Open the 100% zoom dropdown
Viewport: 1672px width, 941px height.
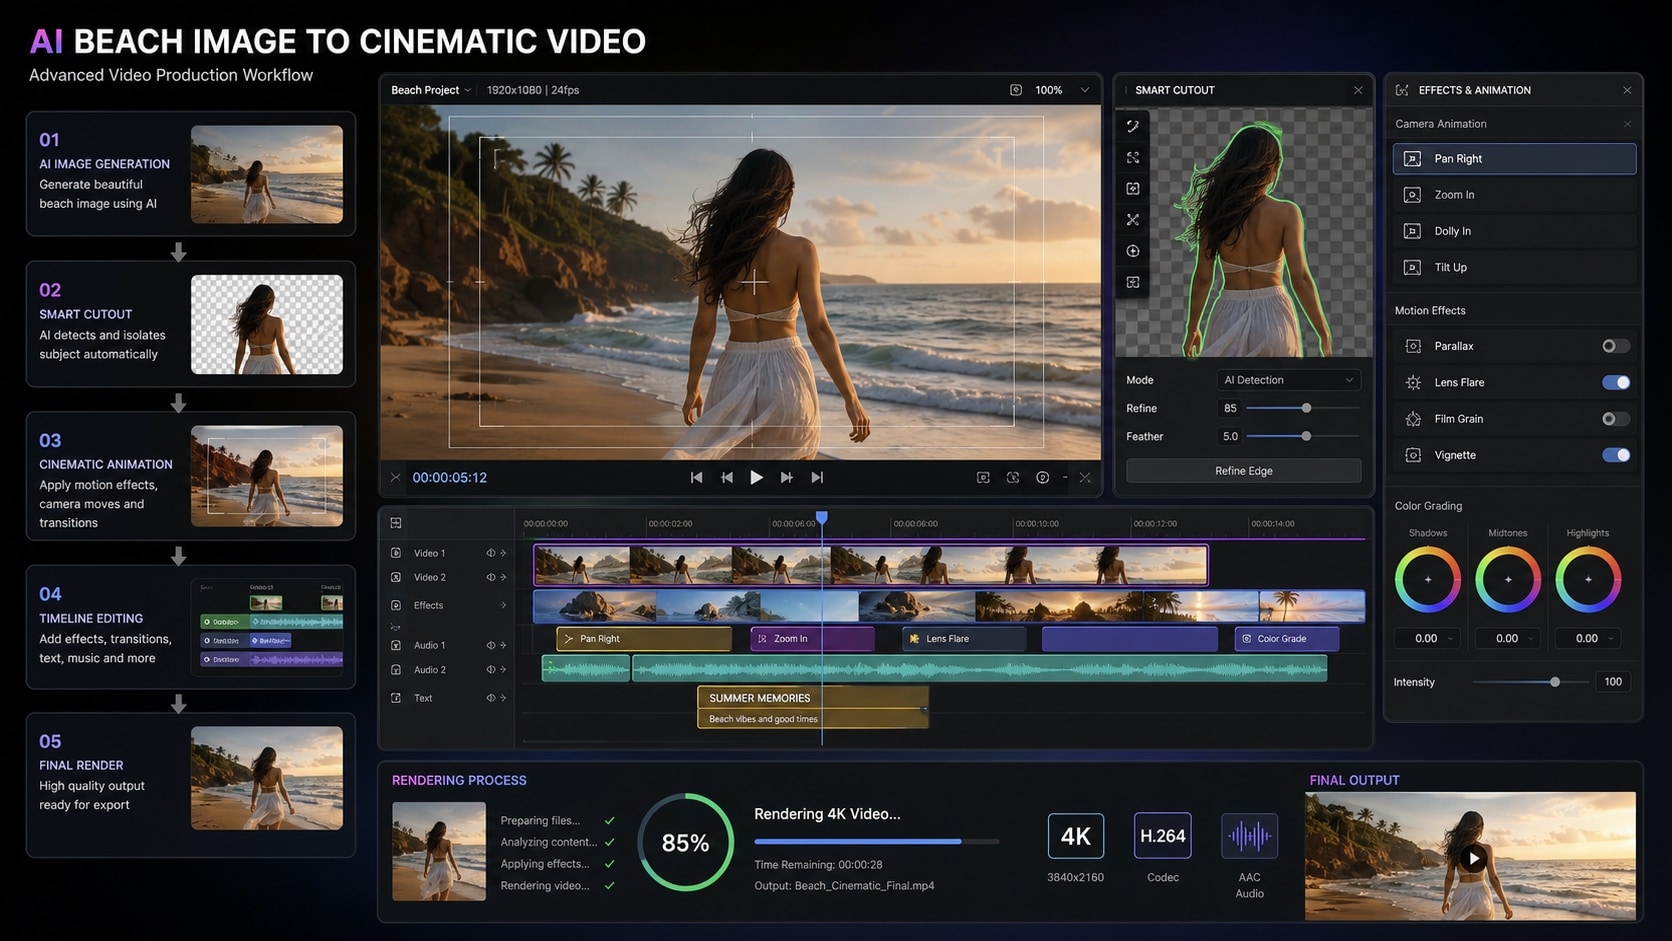1084,90
